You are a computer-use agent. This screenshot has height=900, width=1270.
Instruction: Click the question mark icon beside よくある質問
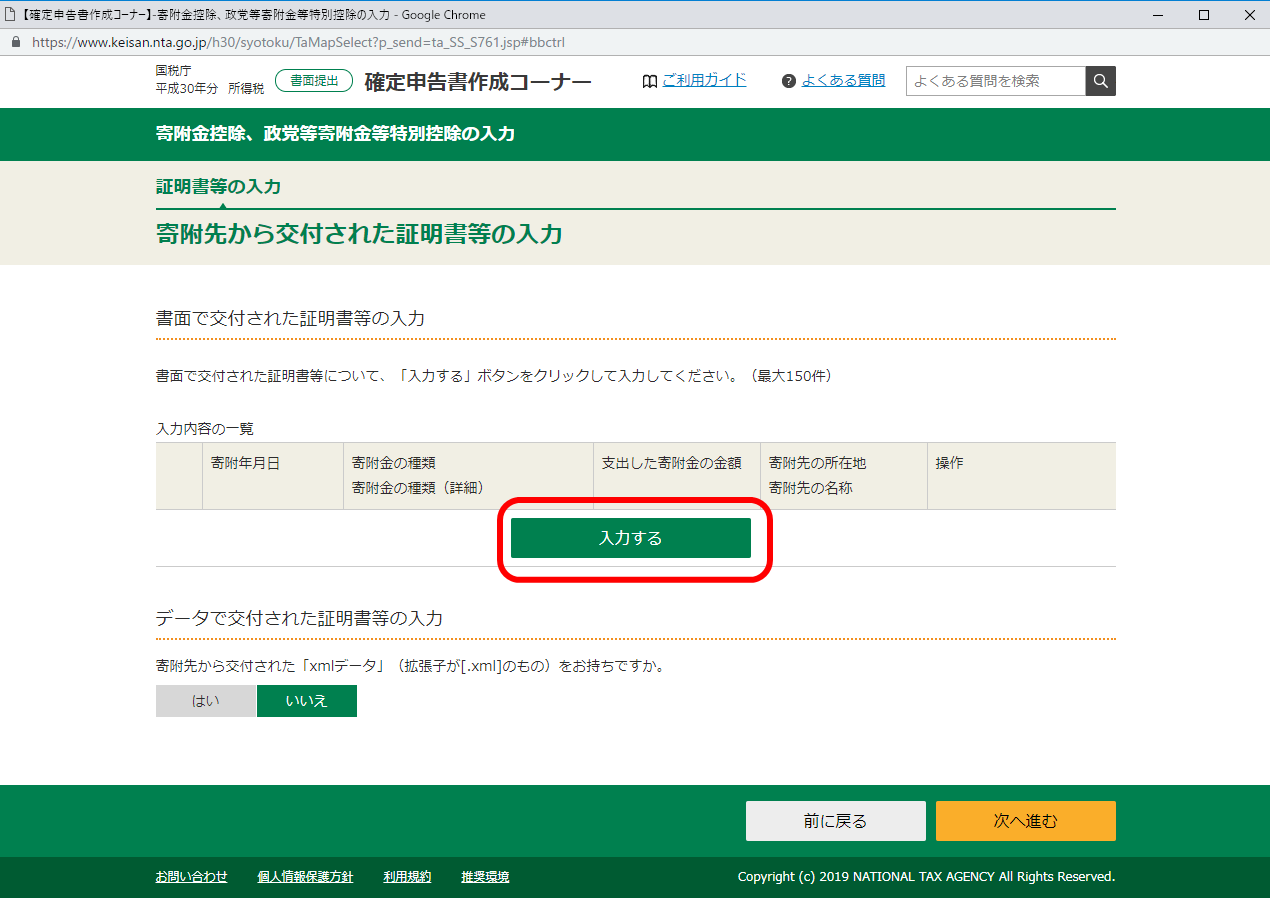pos(789,81)
